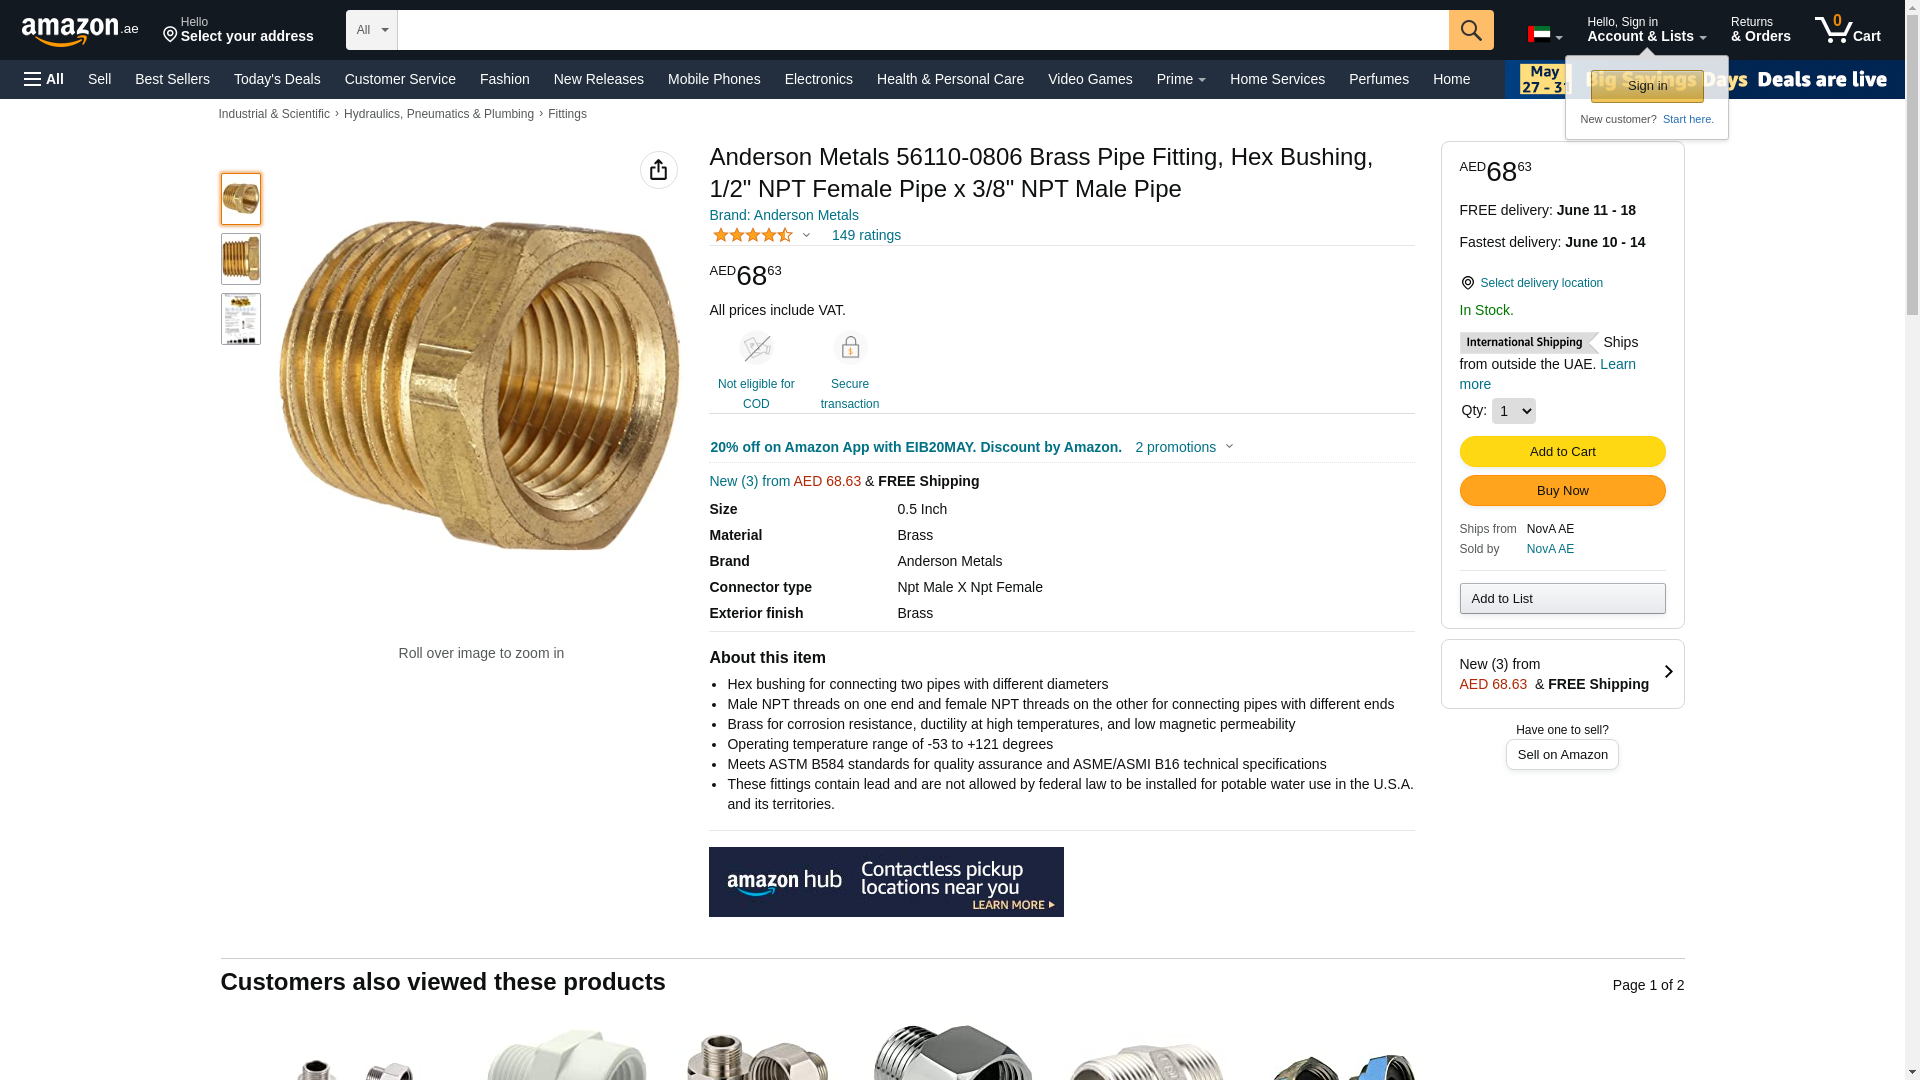Expand the search category All dropdown
The width and height of the screenshot is (1920, 1080).
click(x=372, y=30)
